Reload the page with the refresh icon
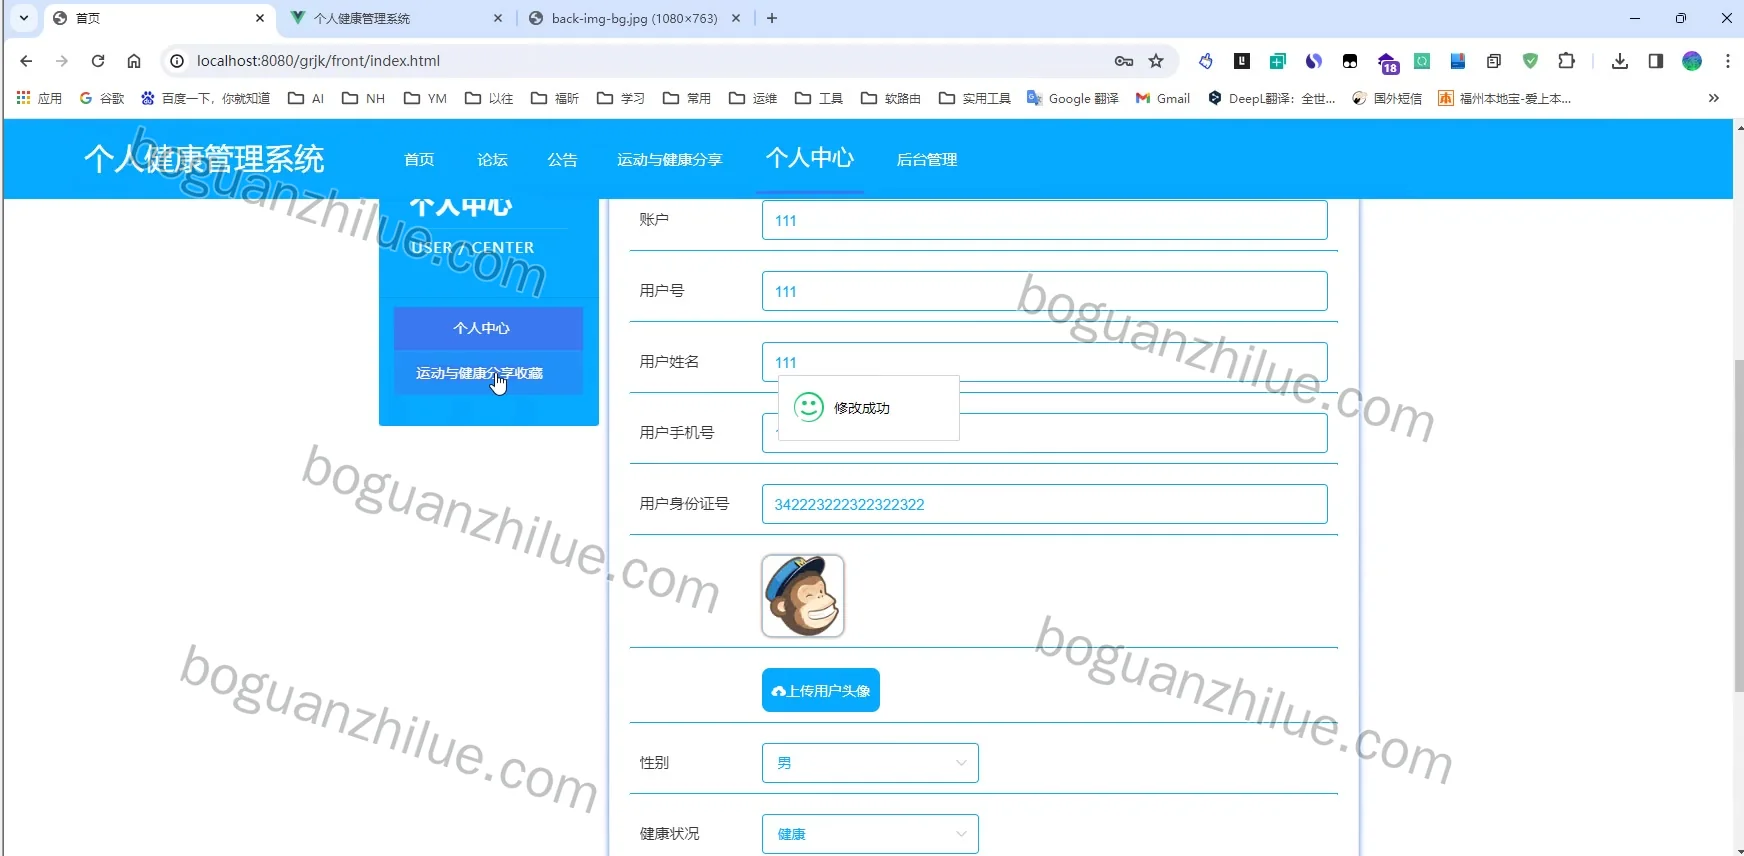 [x=98, y=61]
